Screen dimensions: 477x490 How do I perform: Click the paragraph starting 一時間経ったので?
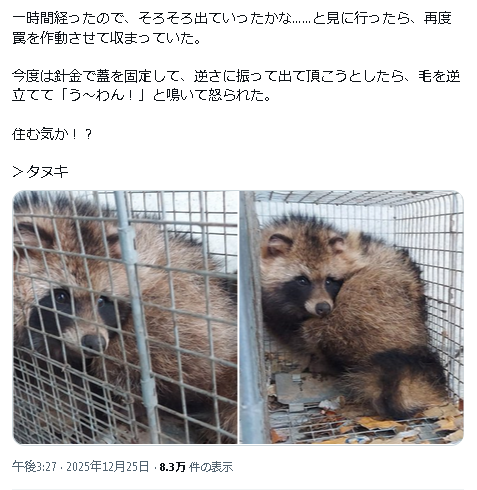click(x=232, y=28)
